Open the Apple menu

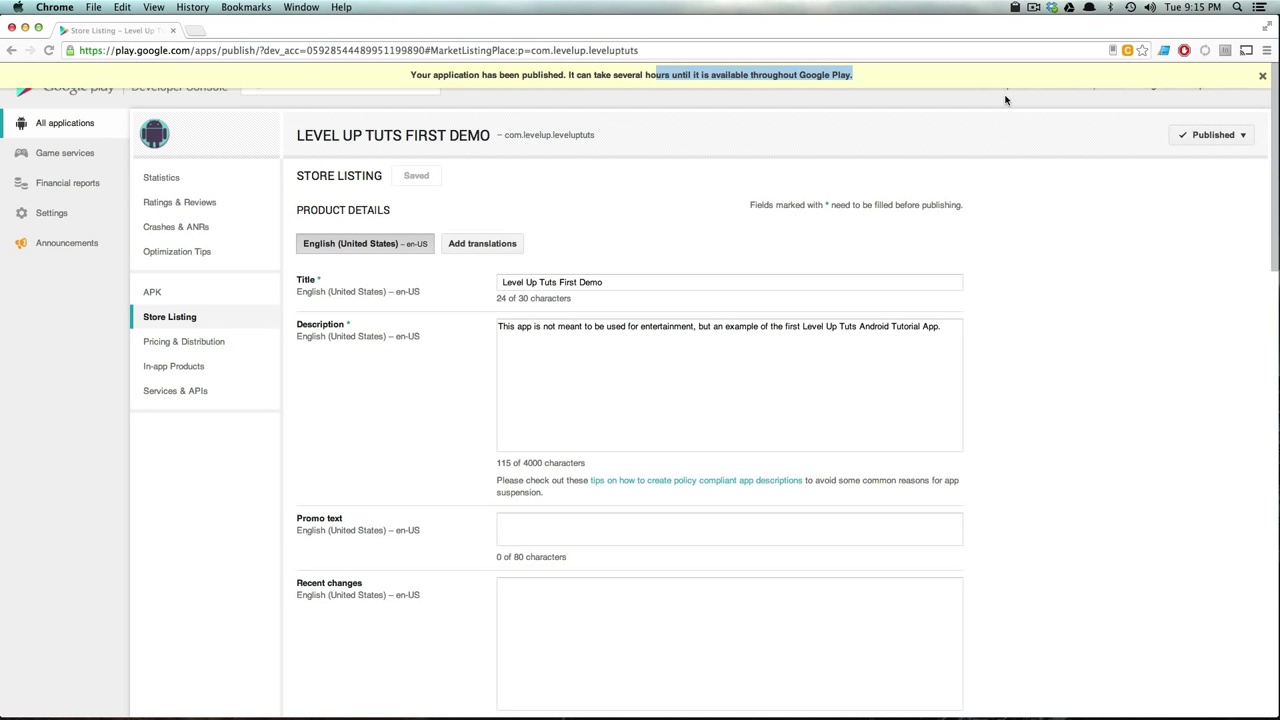point(17,7)
